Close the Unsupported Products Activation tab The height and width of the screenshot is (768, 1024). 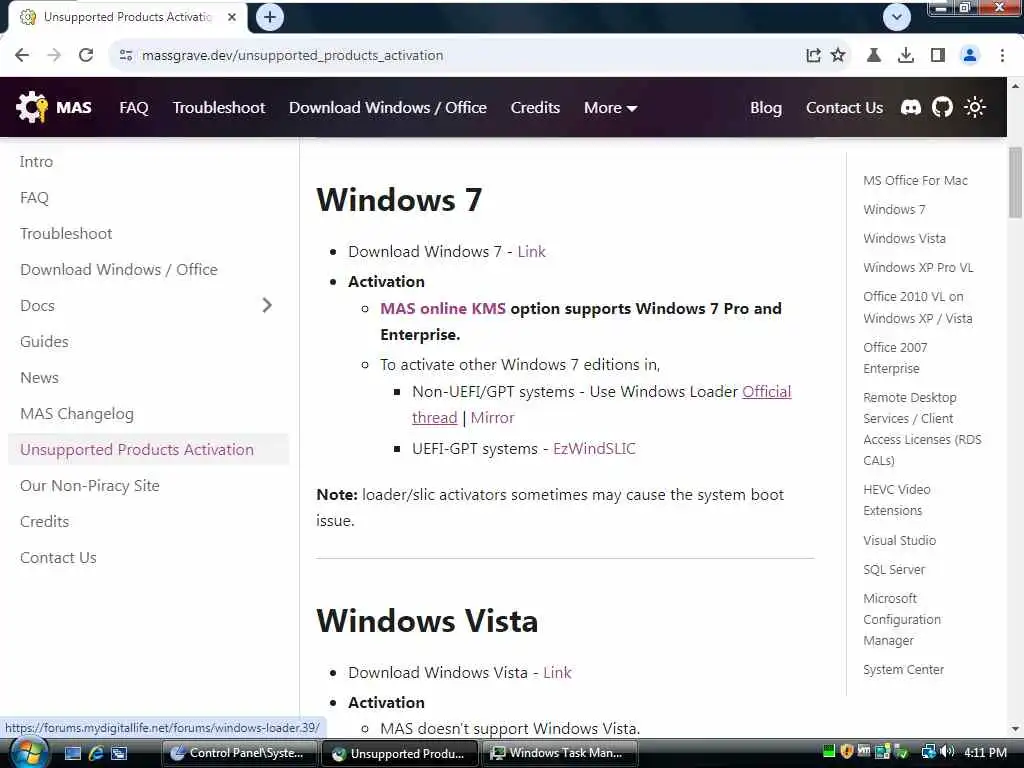pyautogui.click(x=232, y=17)
